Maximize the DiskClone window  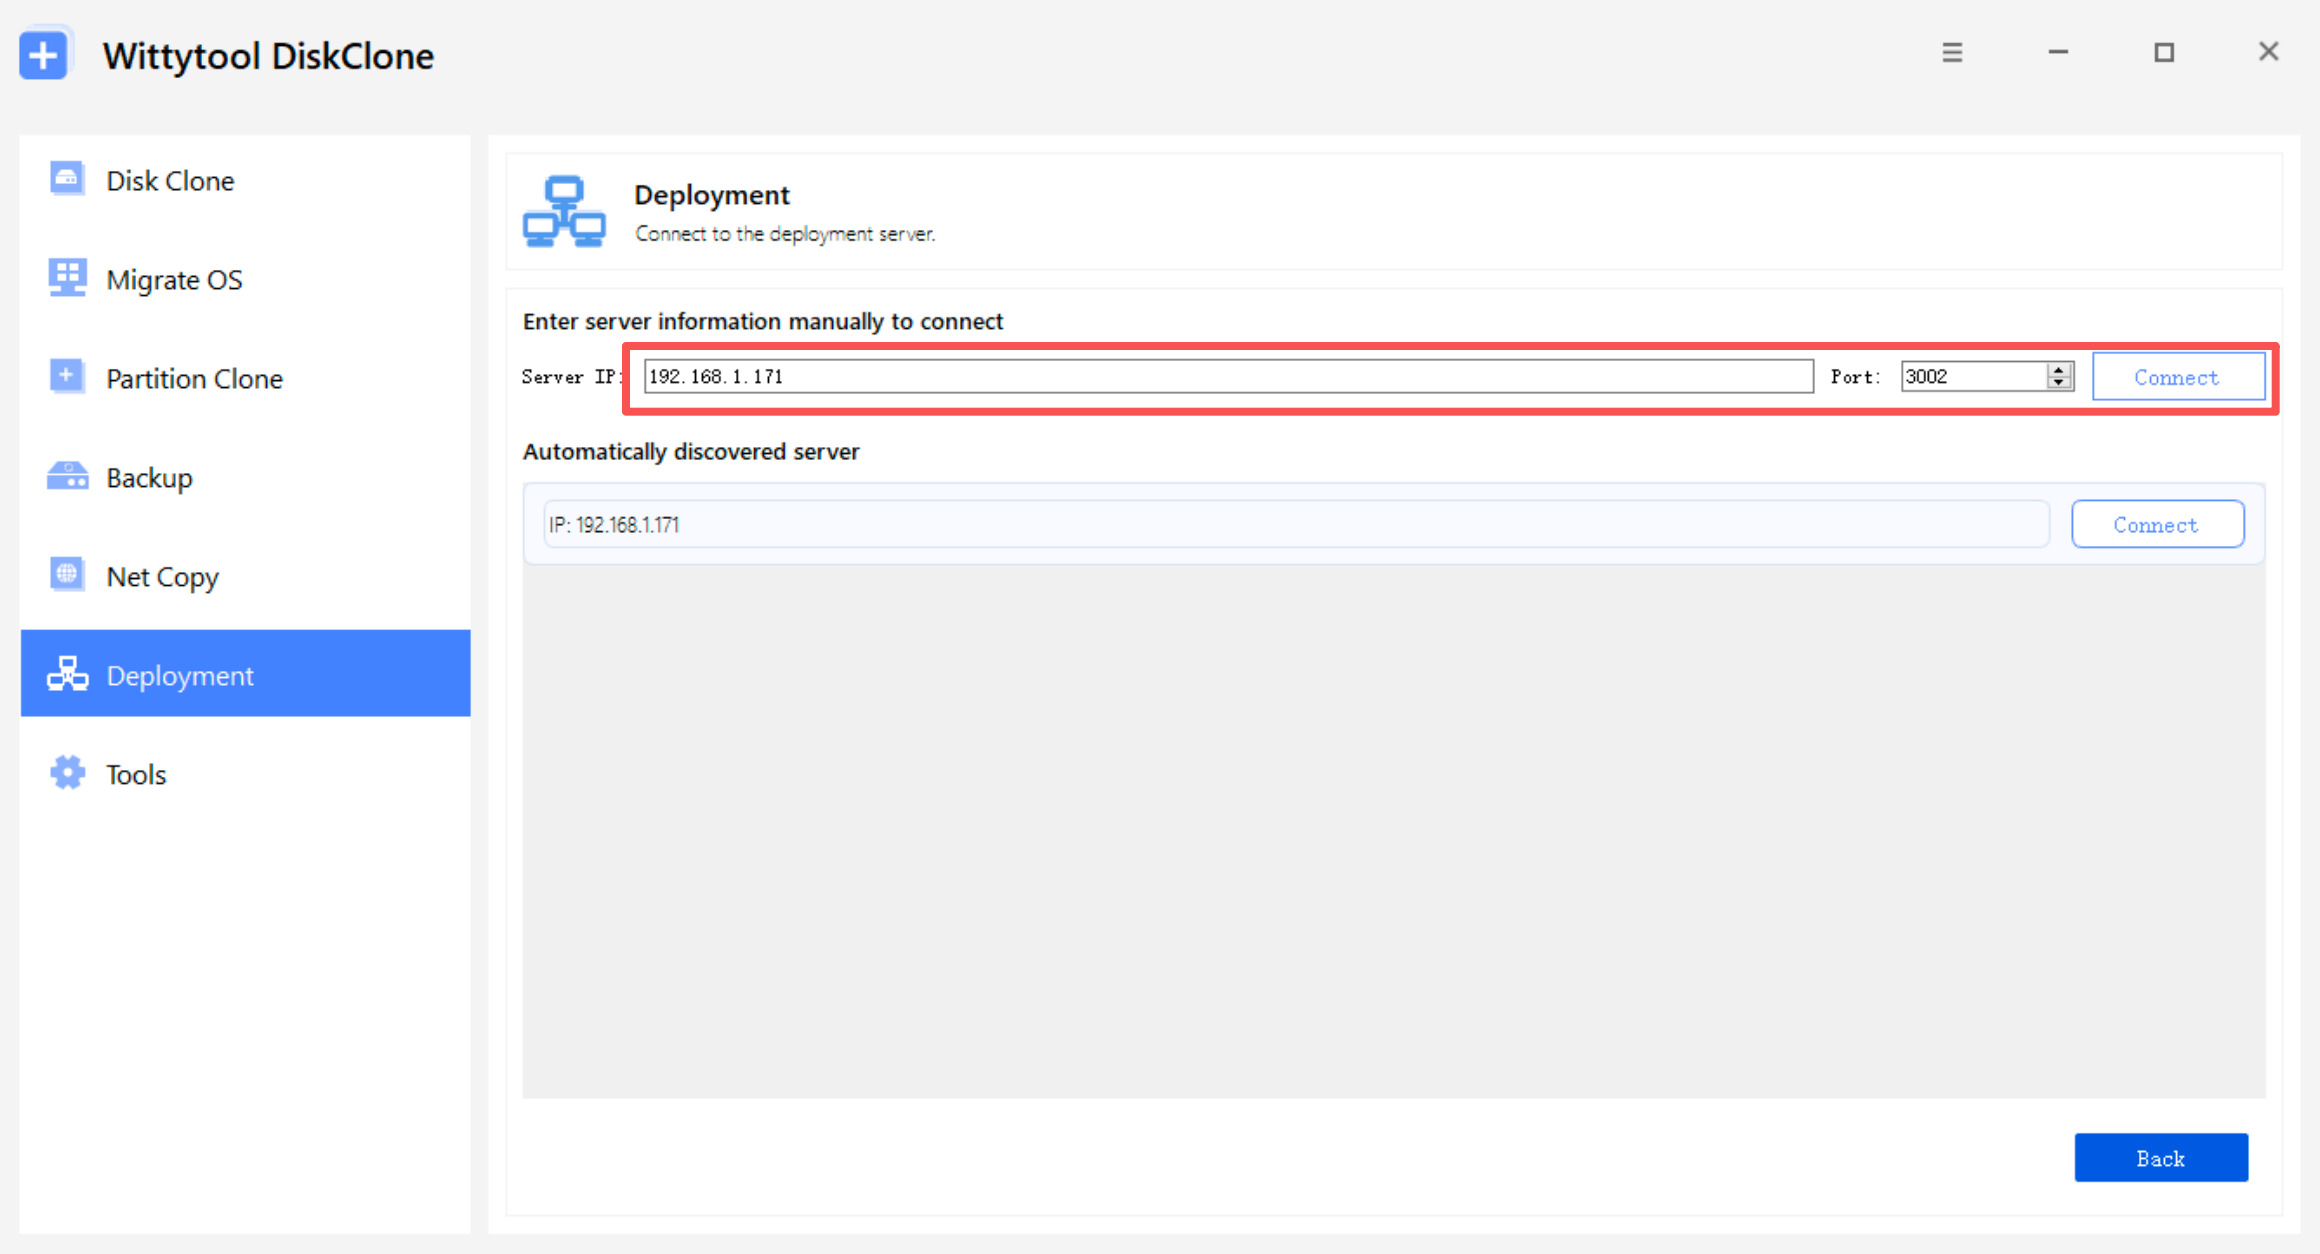[x=2164, y=52]
